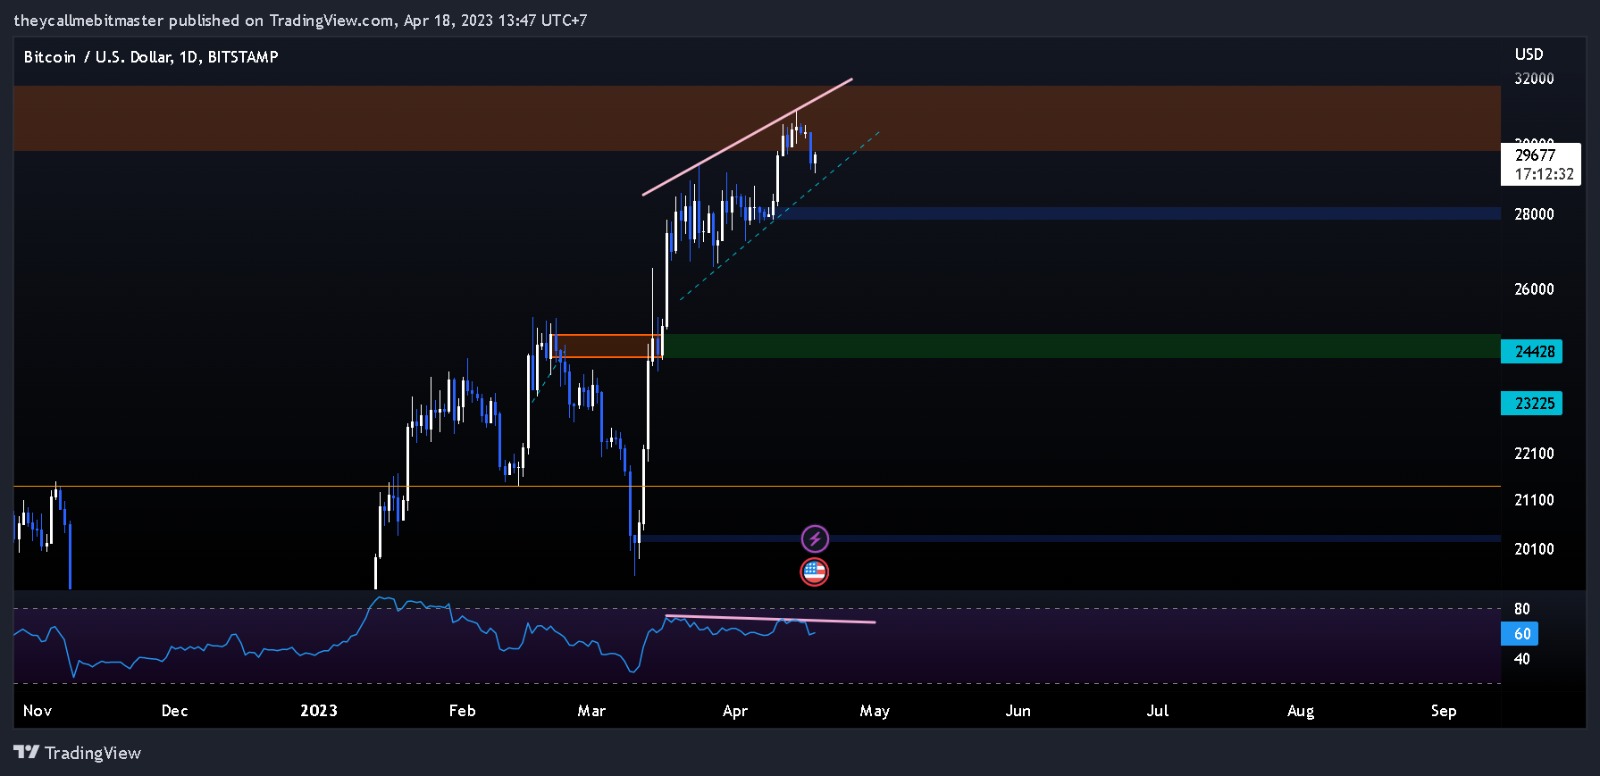Select the 21100 price axis label
Image resolution: width=1600 pixels, height=776 pixels.
[1534, 500]
